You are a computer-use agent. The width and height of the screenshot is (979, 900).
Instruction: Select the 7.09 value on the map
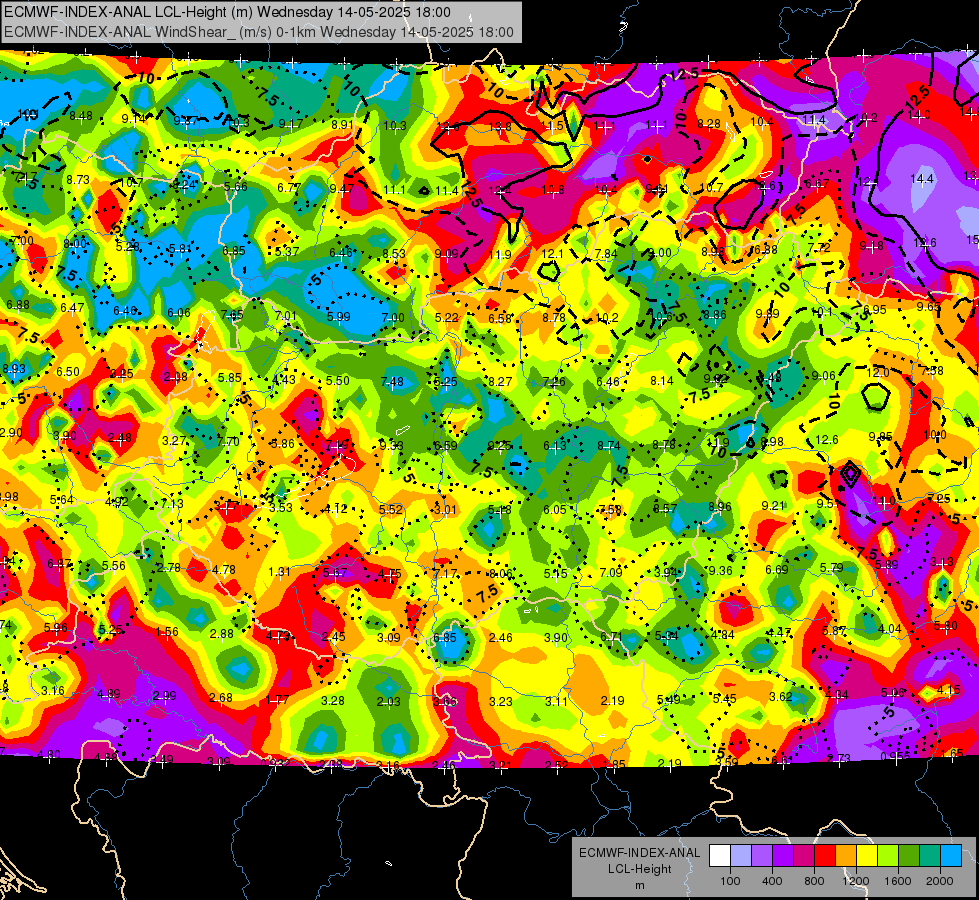[611, 572]
